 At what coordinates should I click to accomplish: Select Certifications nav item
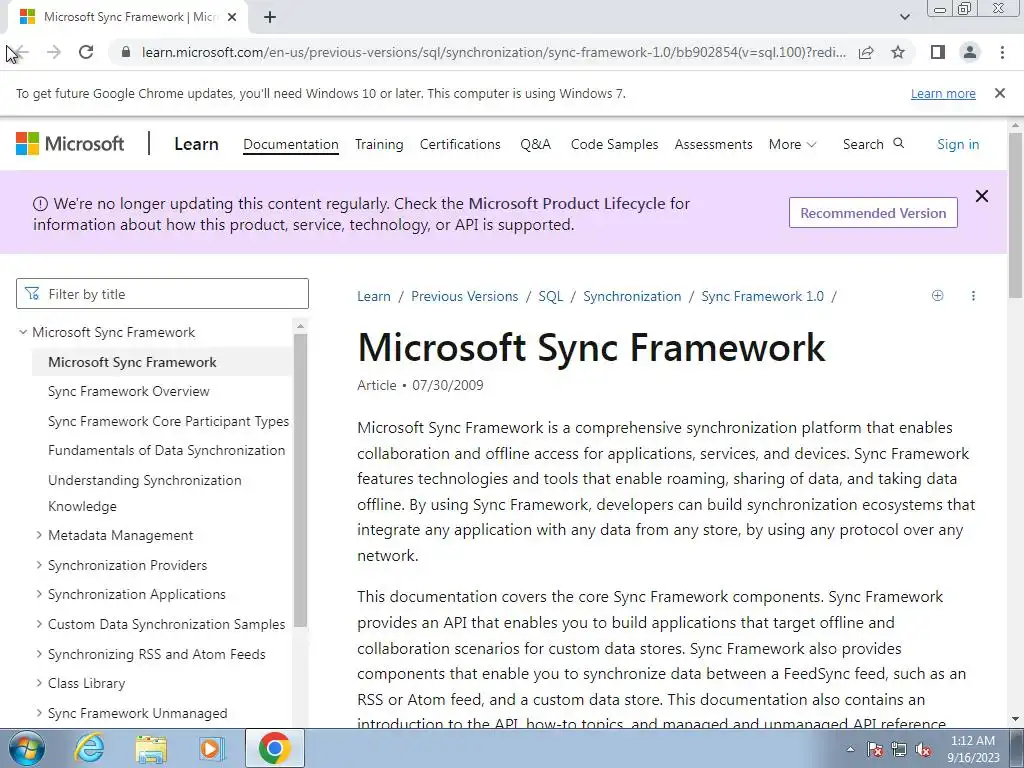[460, 144]
